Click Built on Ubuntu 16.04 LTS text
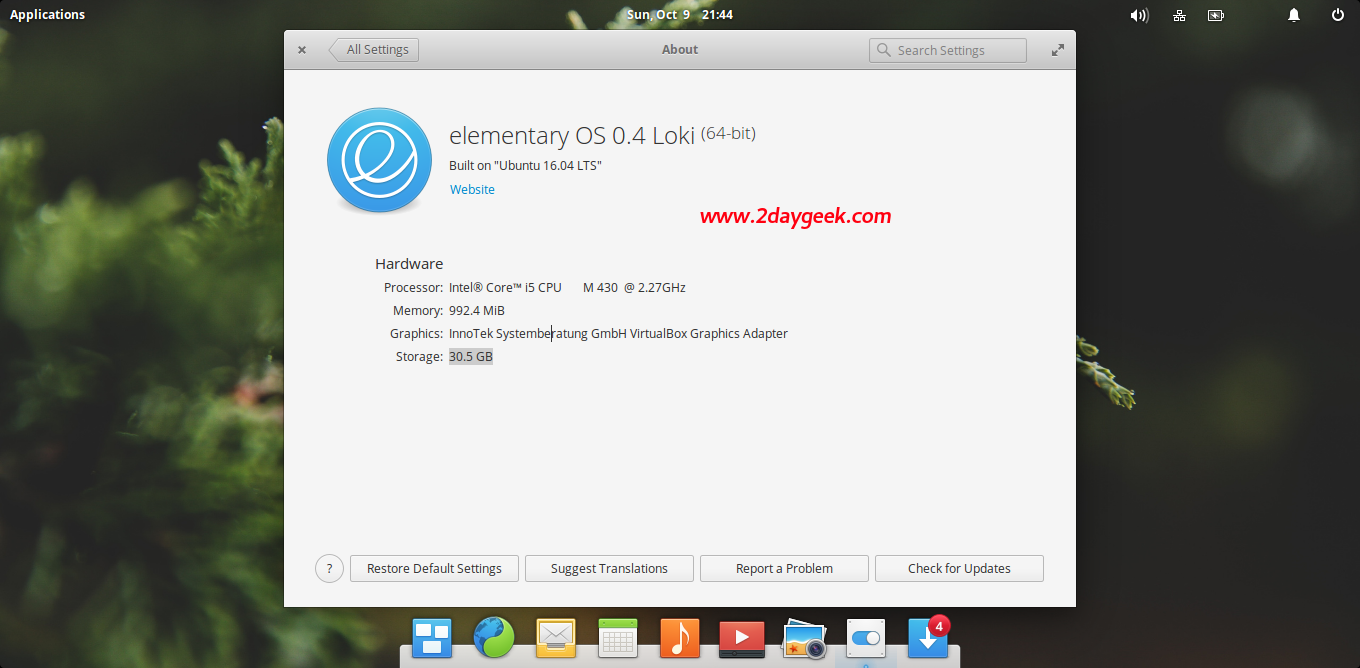1360x668 pixels. click(526, 165)
